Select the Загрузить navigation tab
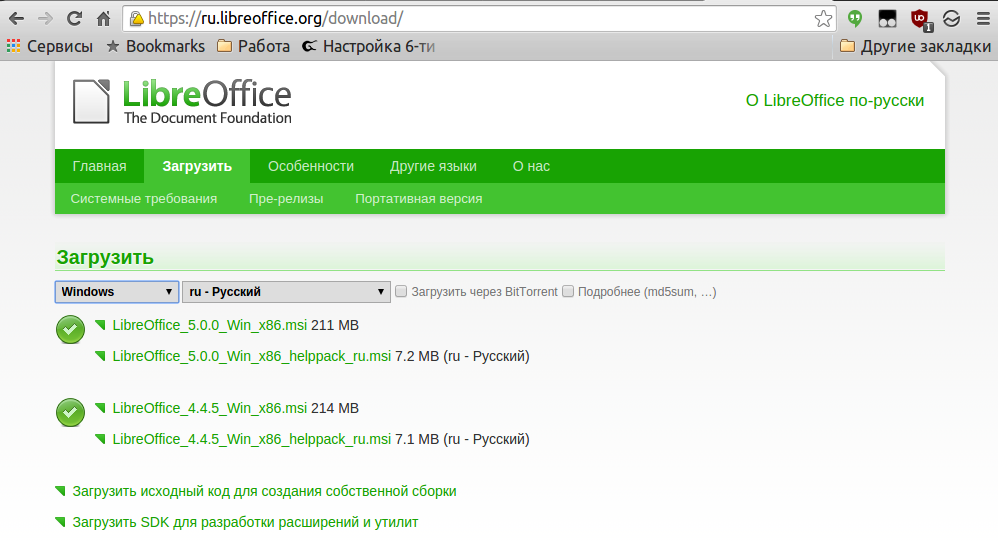This screenshot has width=998, height=541. coord(197,166)
